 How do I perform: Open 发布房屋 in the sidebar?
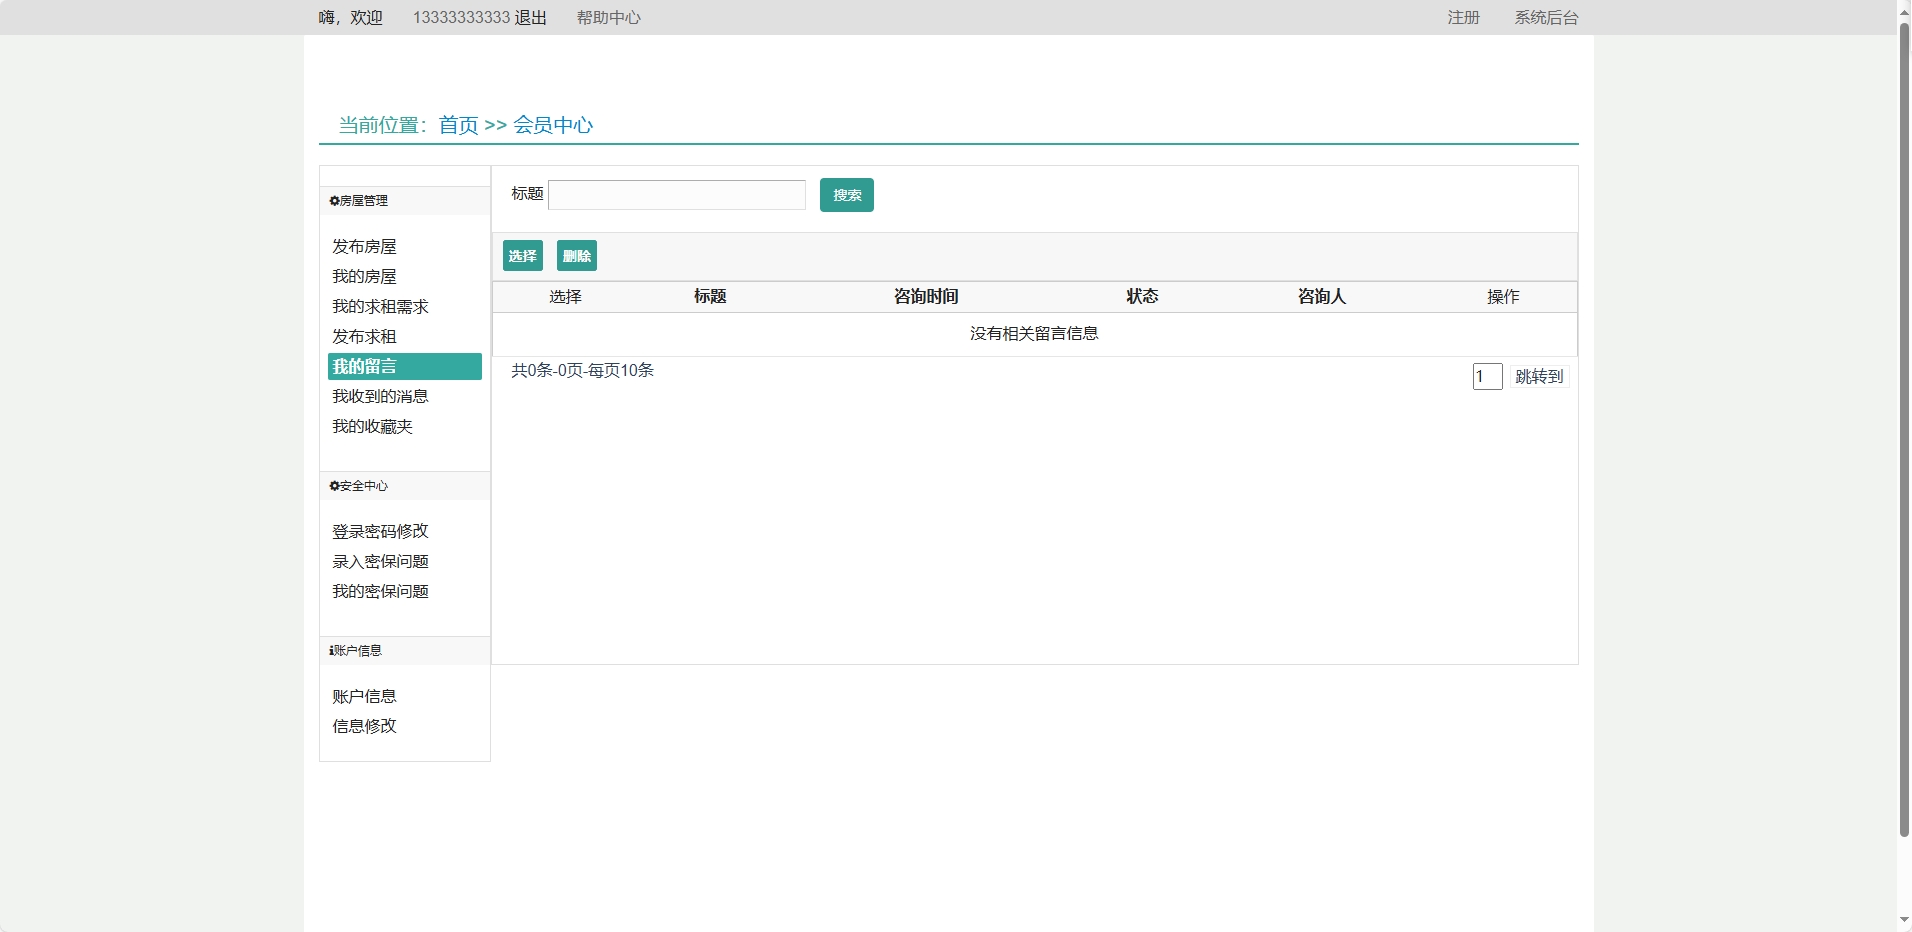364,247
